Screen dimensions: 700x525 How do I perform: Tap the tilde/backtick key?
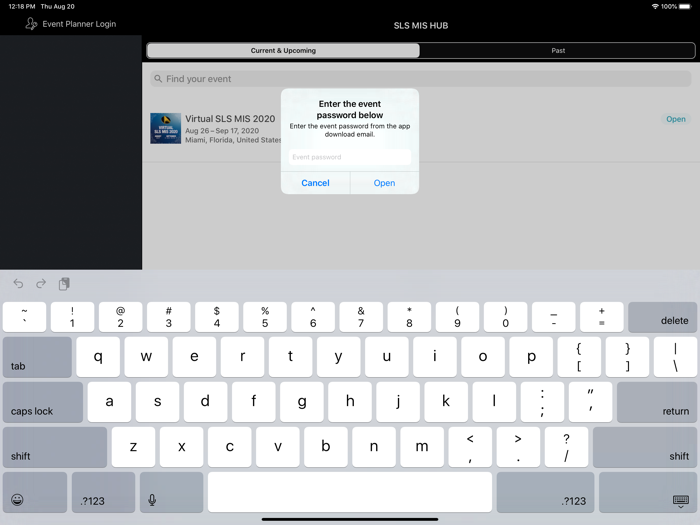click(x=24, y=317)
